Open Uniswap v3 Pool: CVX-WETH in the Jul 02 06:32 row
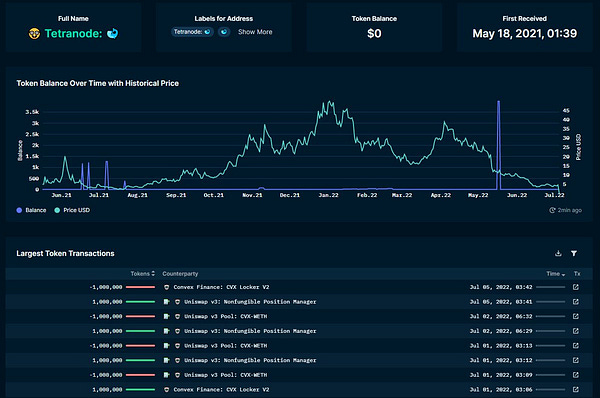This screenshot has height=398, width=600. 225,316
